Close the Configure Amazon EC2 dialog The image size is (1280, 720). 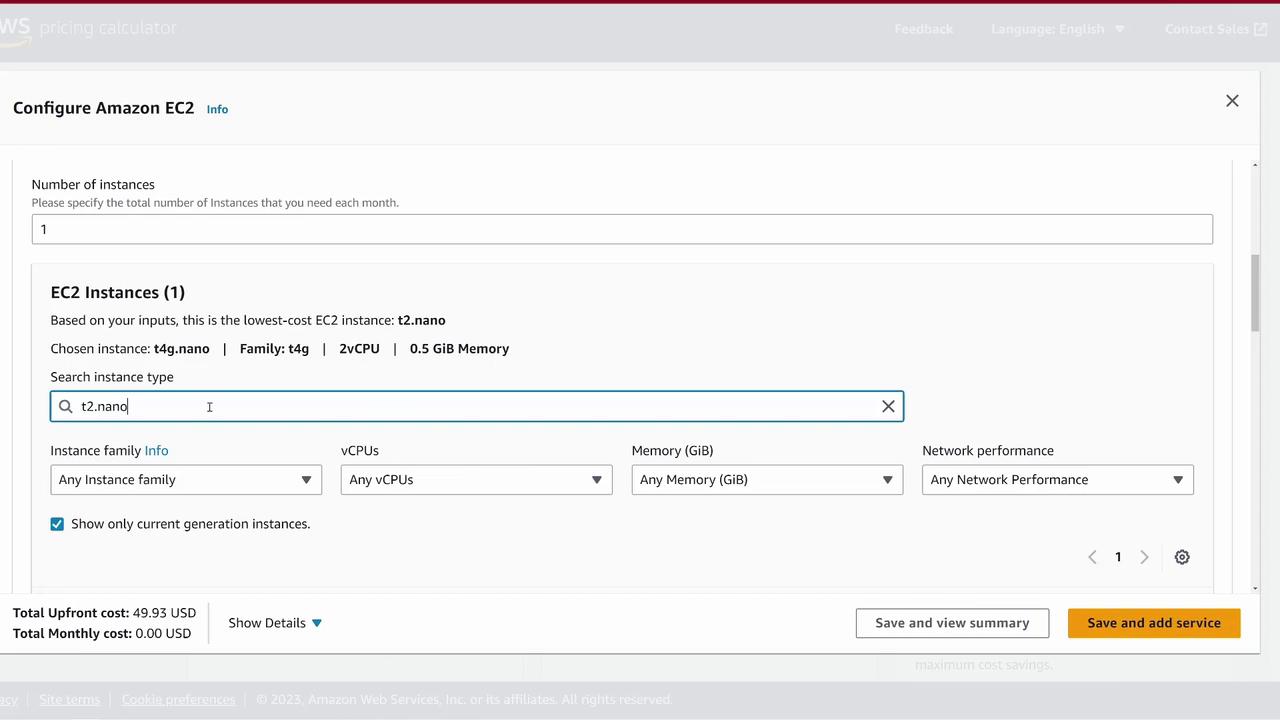pos(1232,101)
